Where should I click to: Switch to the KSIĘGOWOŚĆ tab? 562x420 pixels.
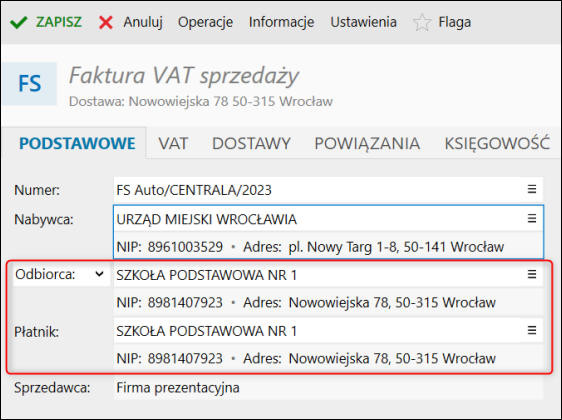[x=497, y=143]
